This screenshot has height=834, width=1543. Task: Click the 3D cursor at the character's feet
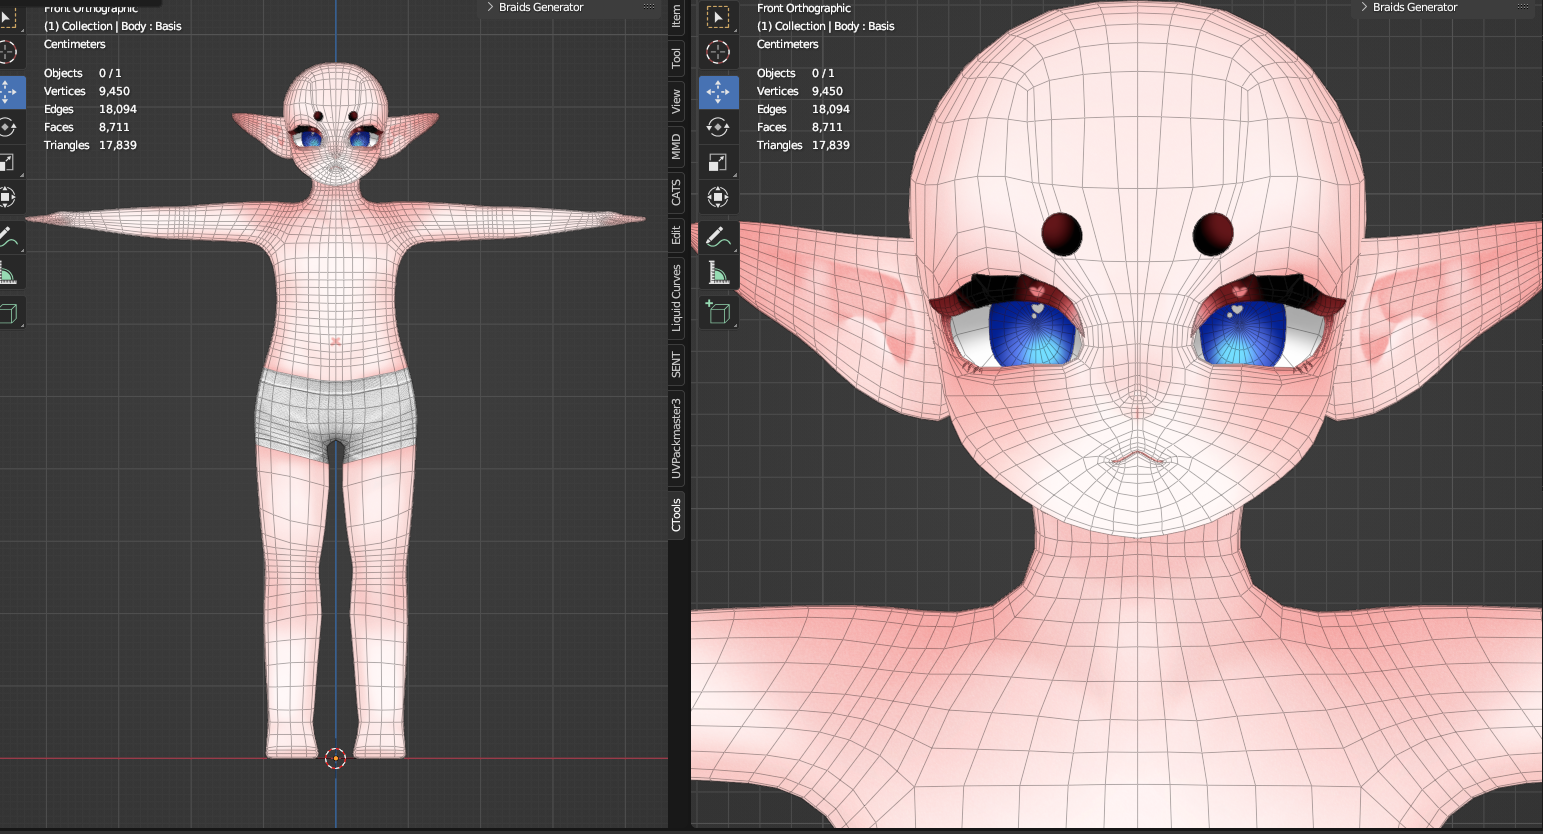point(336,758)
